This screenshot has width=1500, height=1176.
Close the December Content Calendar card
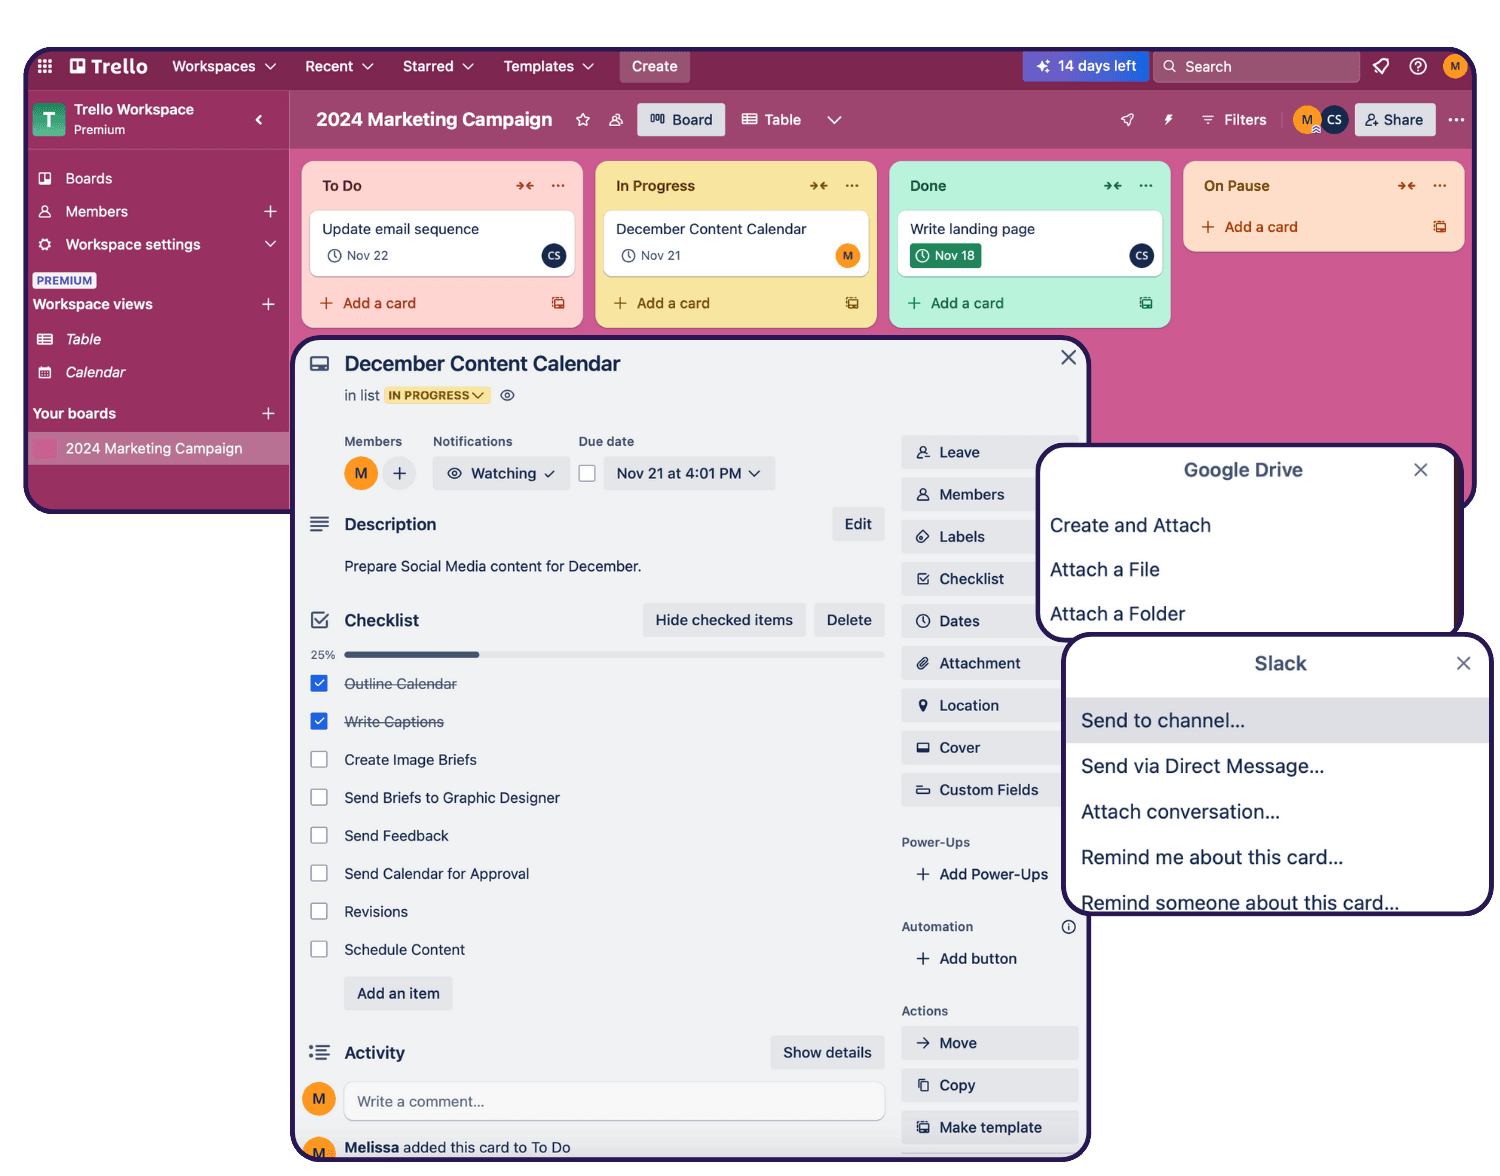(x=1068, y=358)
